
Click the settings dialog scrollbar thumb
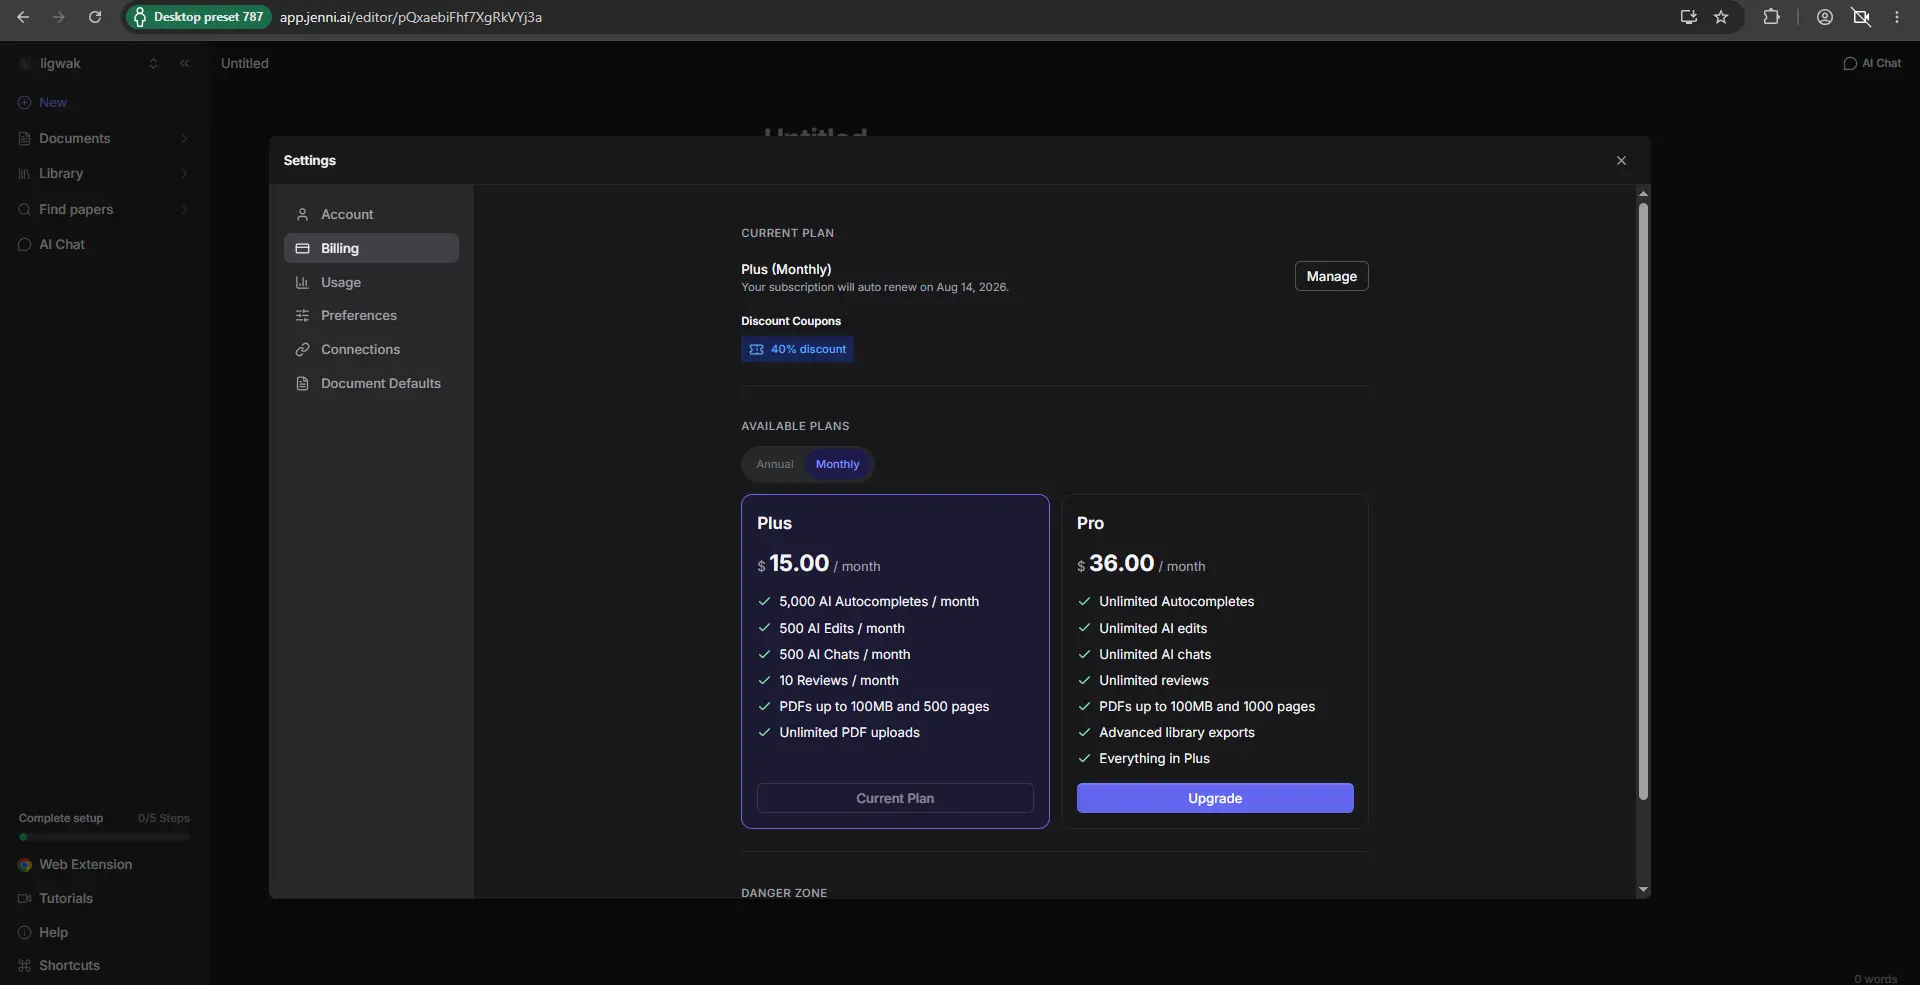pos(1643,500)
